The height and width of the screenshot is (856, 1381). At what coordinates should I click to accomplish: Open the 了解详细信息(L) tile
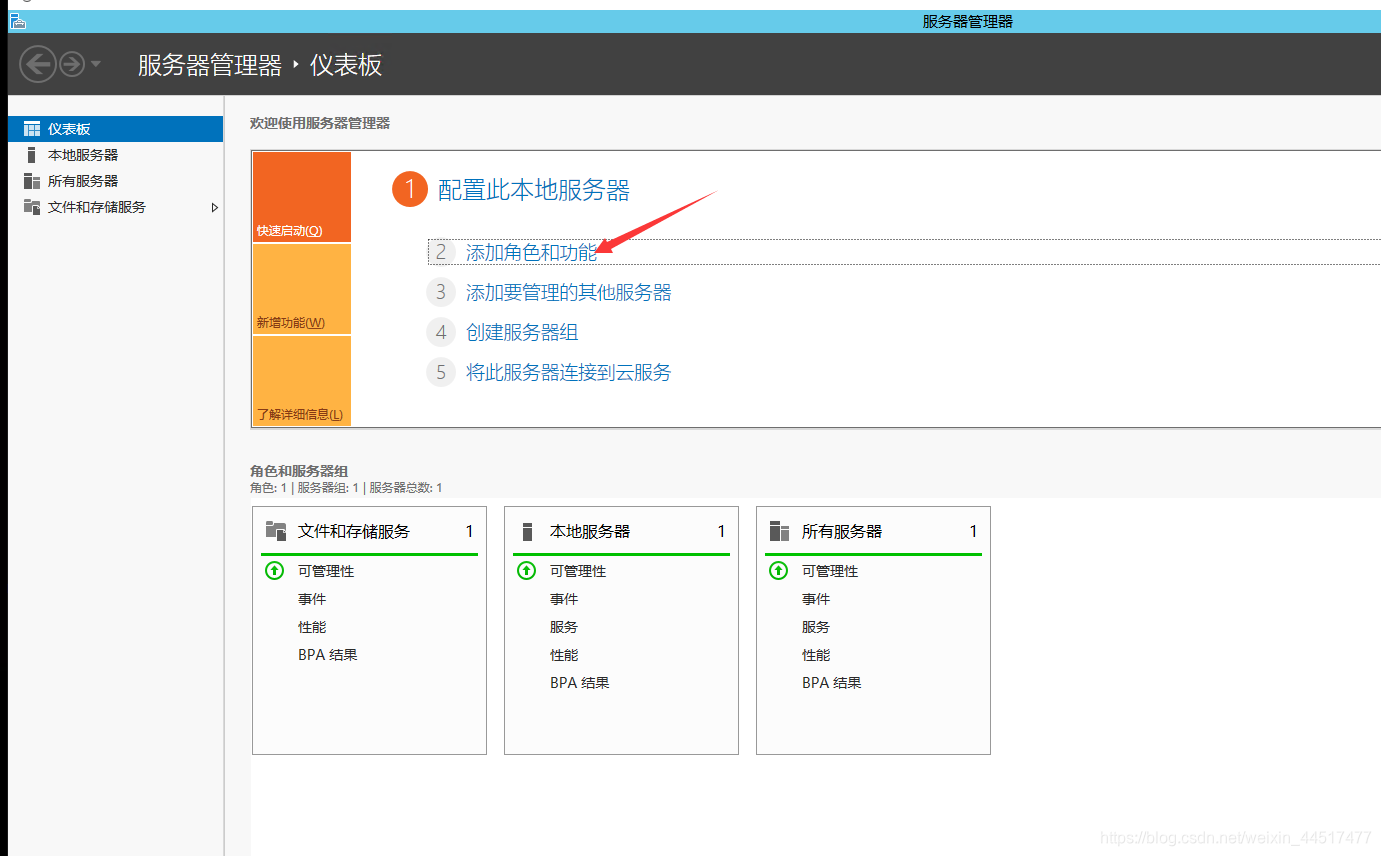point(302,381)
